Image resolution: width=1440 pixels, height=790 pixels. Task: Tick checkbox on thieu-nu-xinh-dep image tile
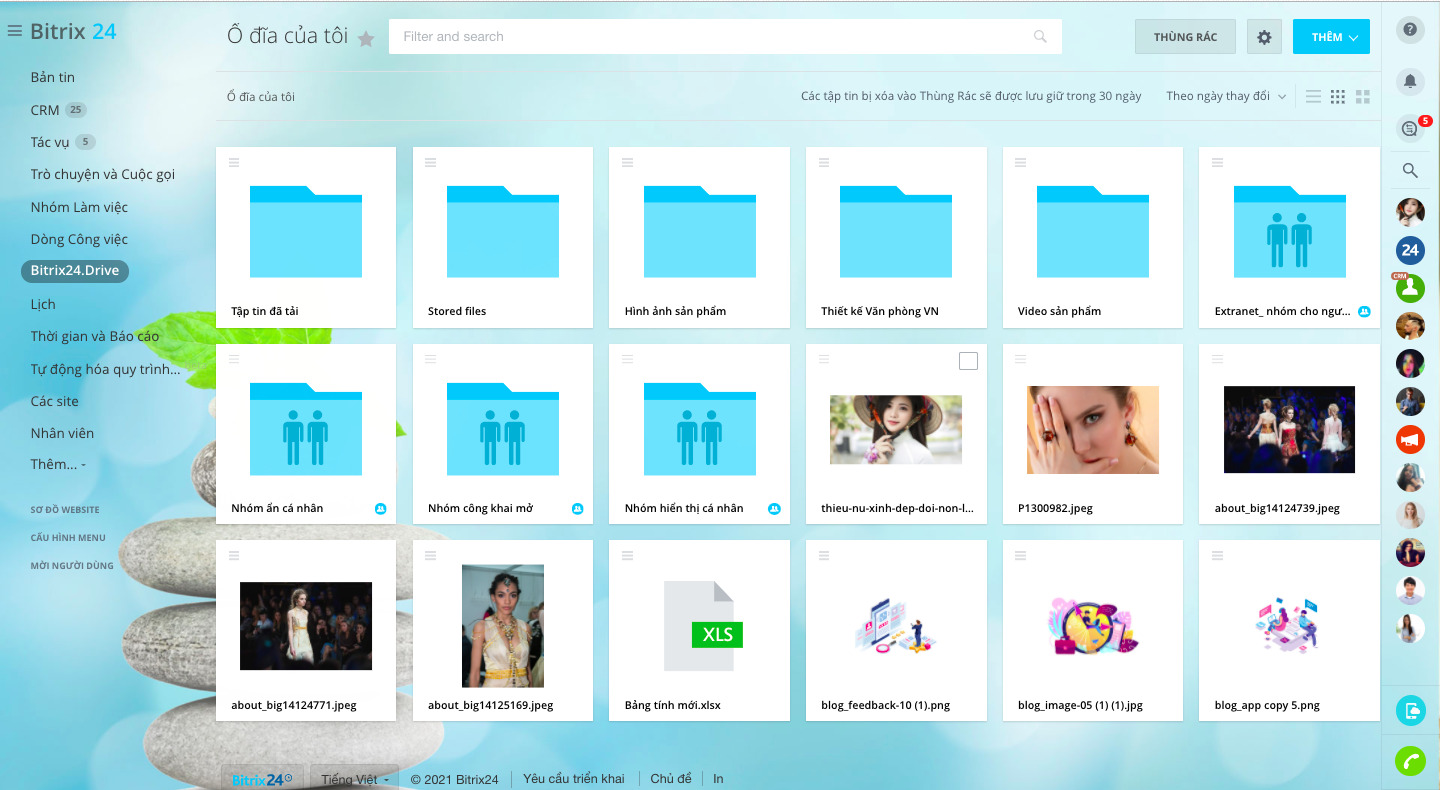[x=968, y=361]
